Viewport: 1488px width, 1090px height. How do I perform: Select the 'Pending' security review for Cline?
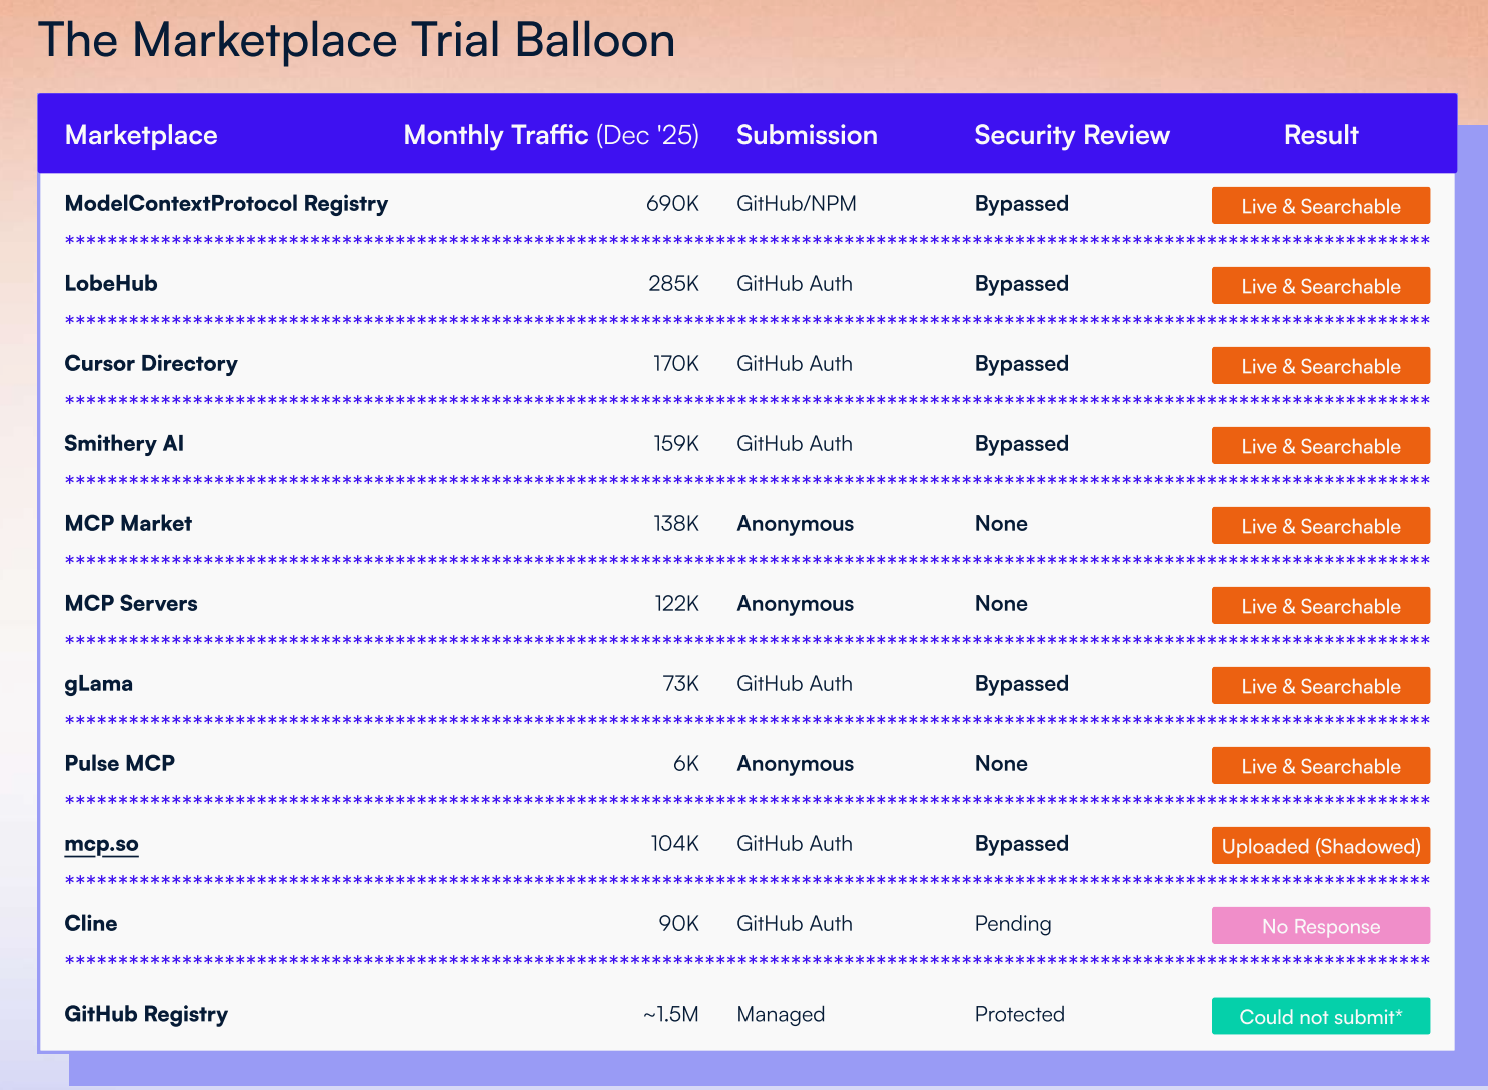point(1012,924)
